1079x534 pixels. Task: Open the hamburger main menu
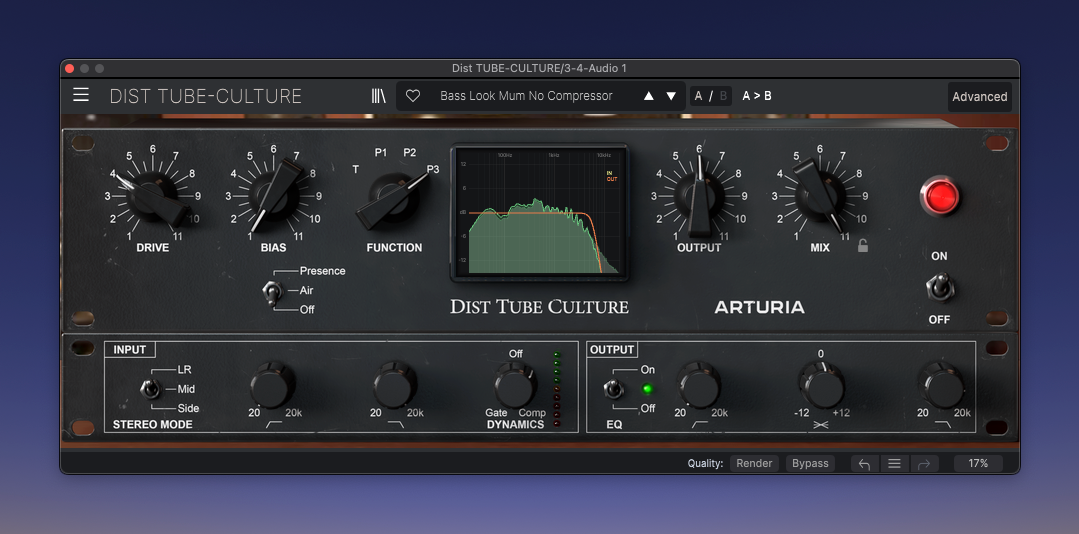[81, 96]
